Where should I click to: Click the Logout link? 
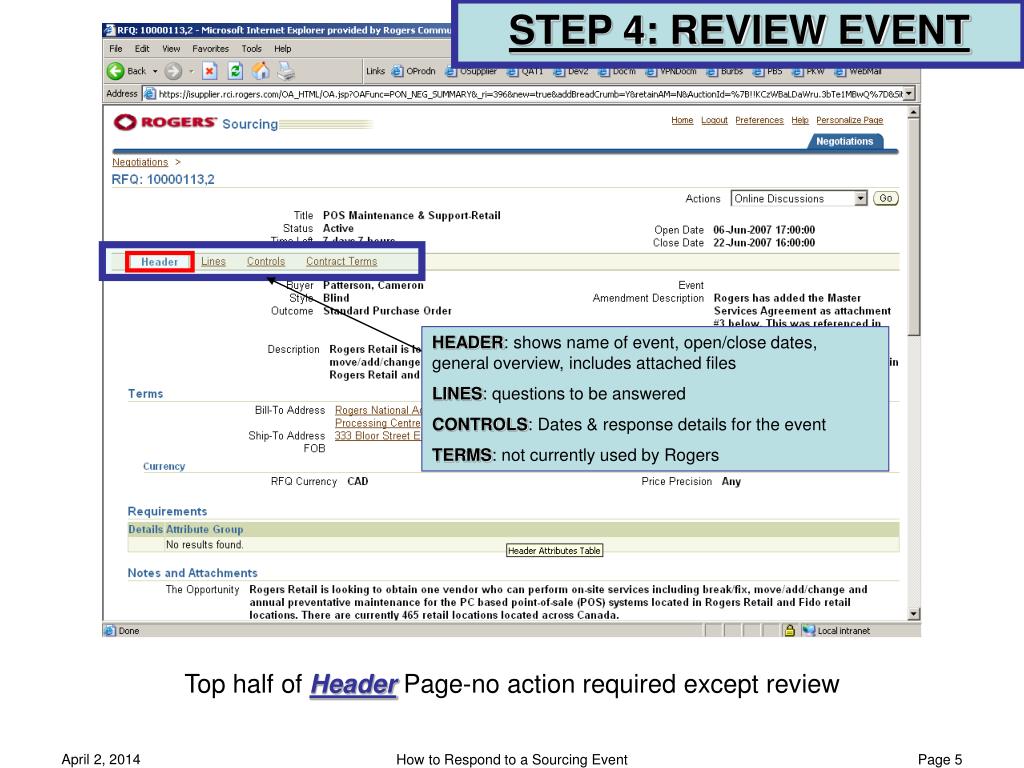714,120
